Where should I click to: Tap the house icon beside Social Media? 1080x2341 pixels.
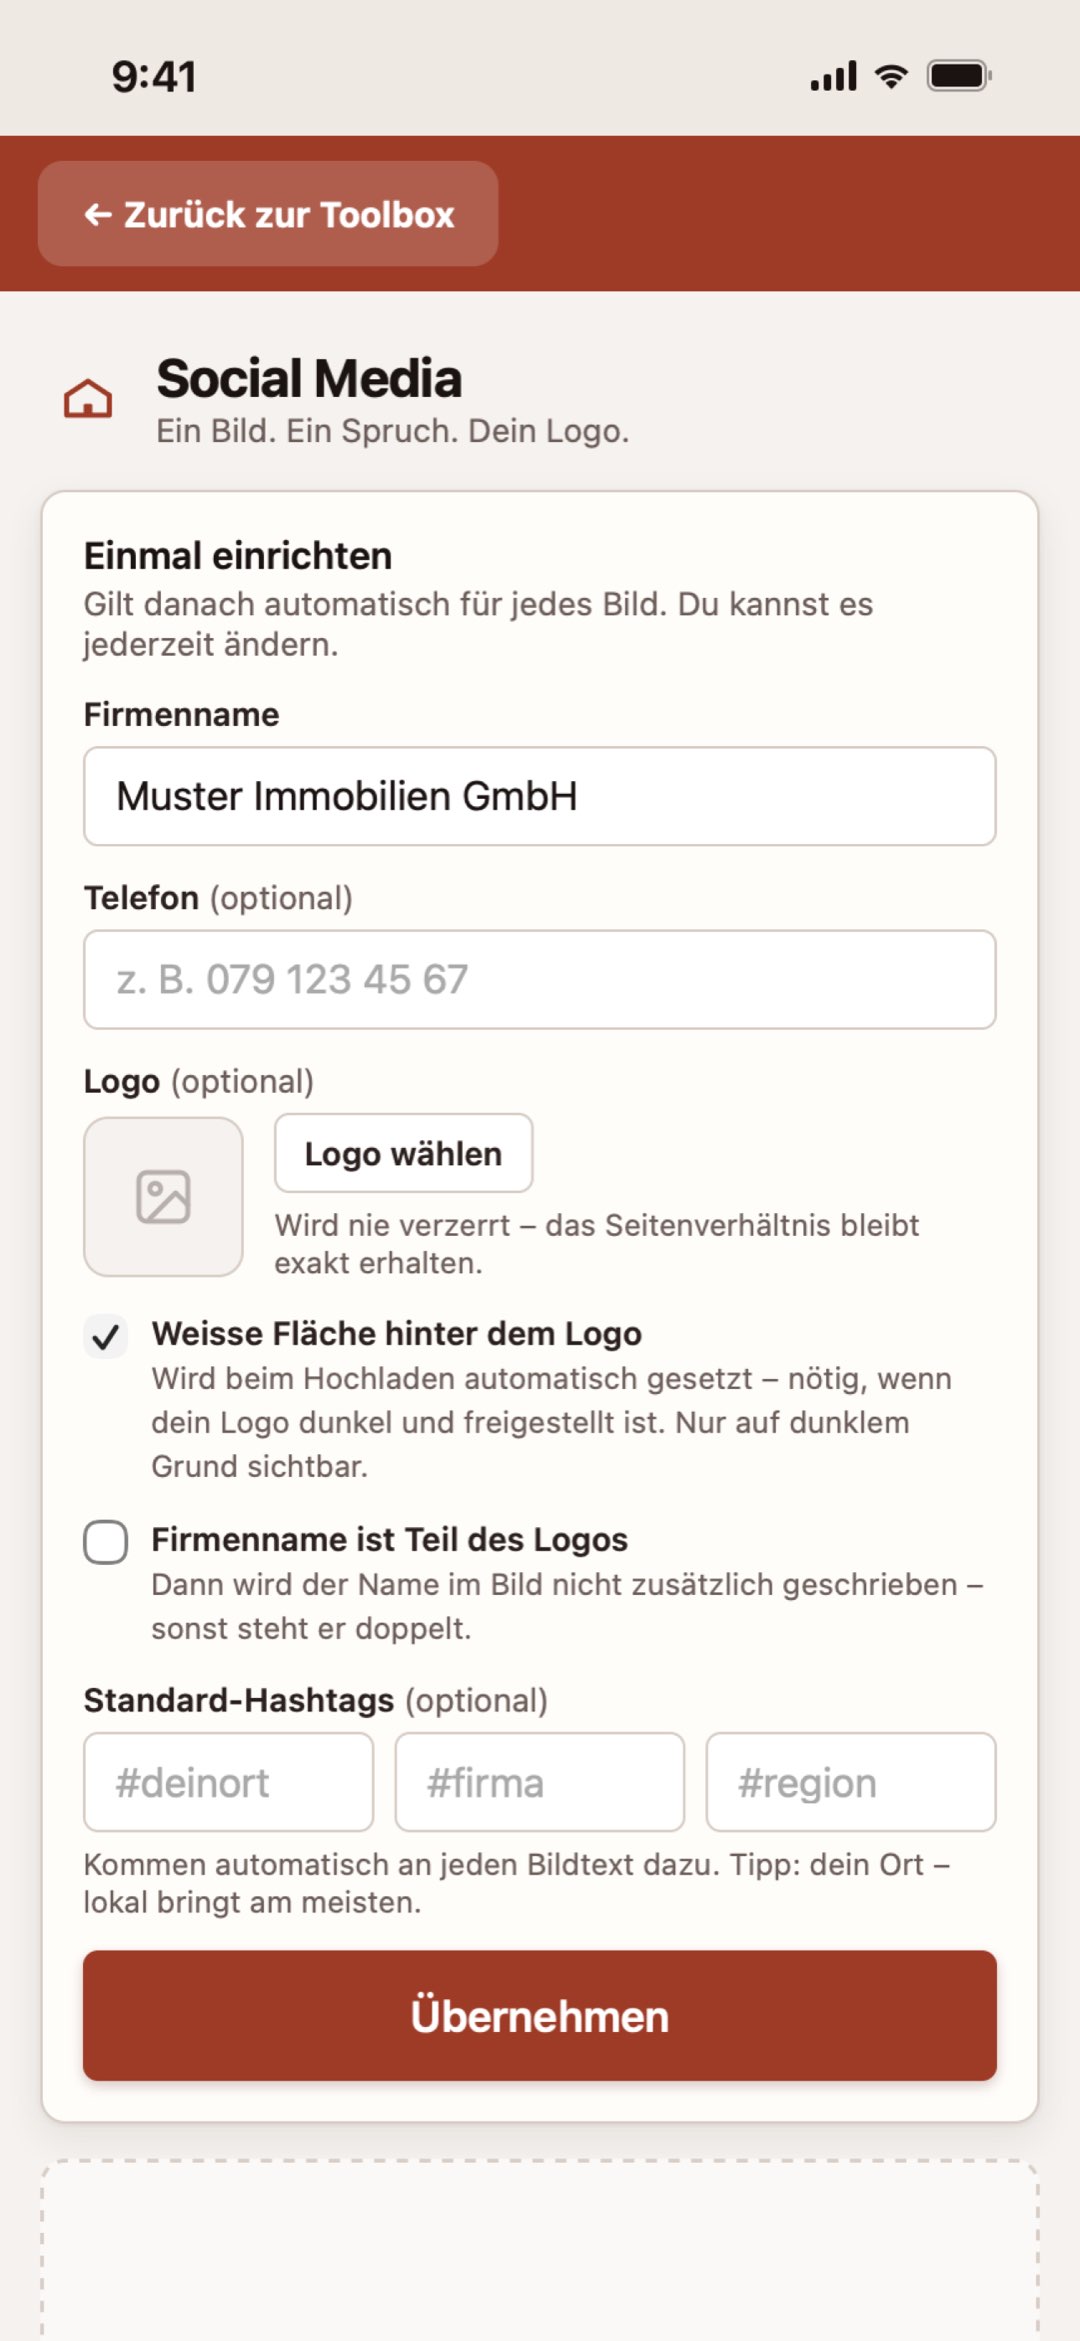pos(88,398)
